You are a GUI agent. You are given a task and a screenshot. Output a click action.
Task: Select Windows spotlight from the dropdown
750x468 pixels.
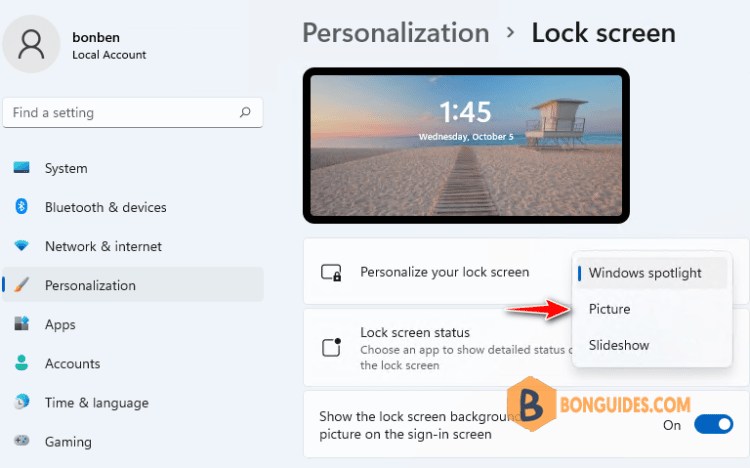(x=645, y=273)
